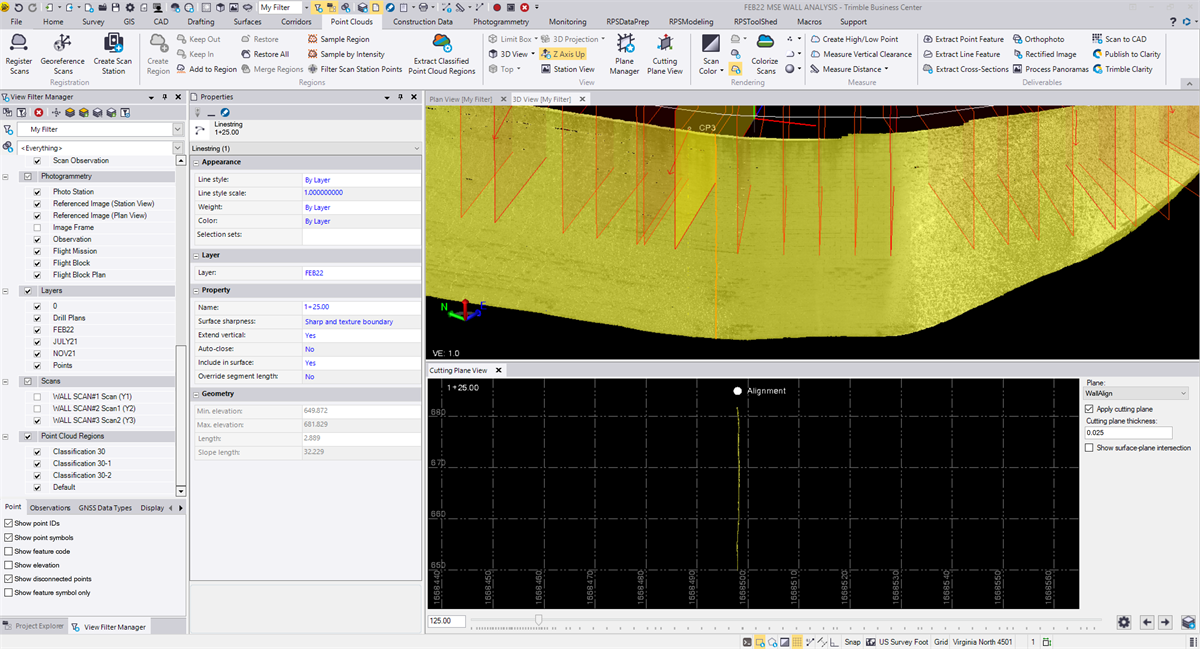Click Virginia North 4501 coordinate system
Viewport: 1200px width, 649px height.
pos(983,642)
